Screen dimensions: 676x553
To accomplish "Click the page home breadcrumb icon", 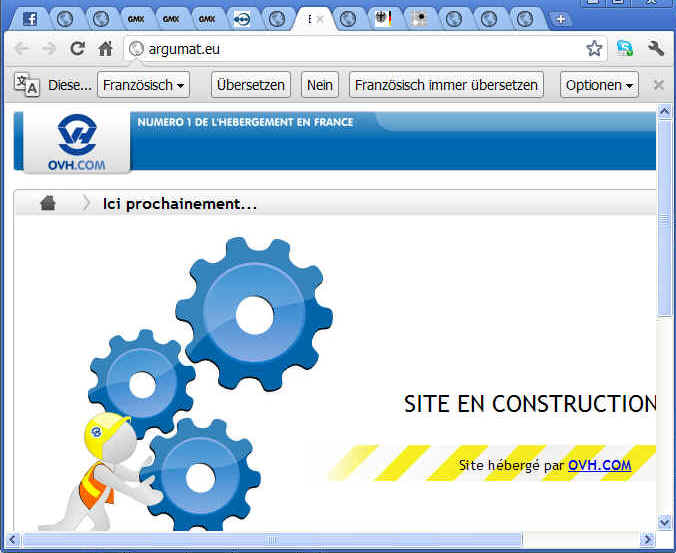I will click(48, 203).
